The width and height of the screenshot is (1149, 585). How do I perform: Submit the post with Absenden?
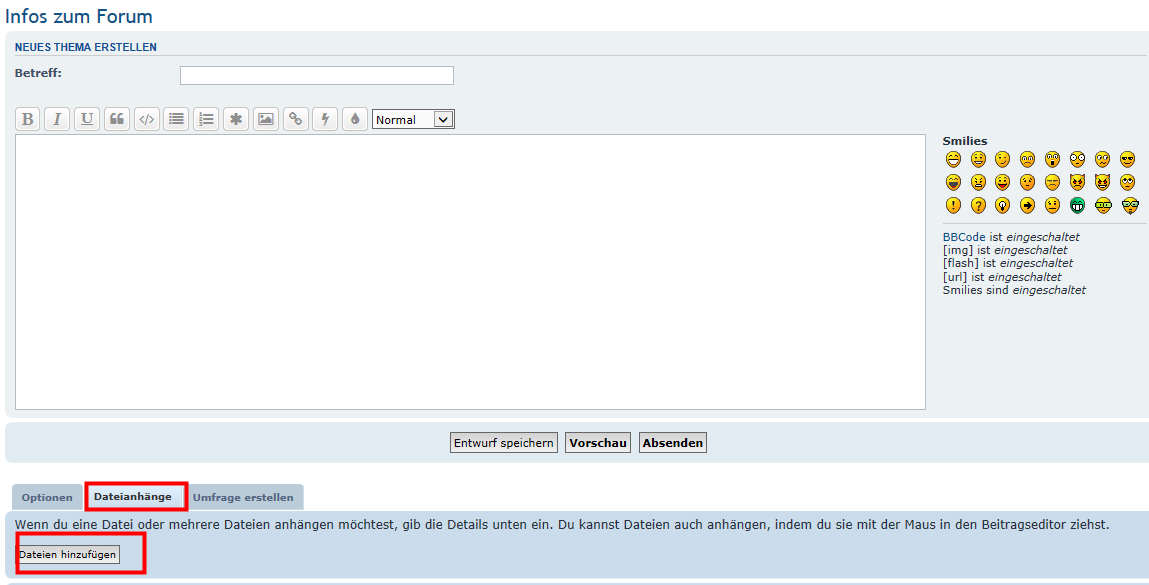[673, 443]
